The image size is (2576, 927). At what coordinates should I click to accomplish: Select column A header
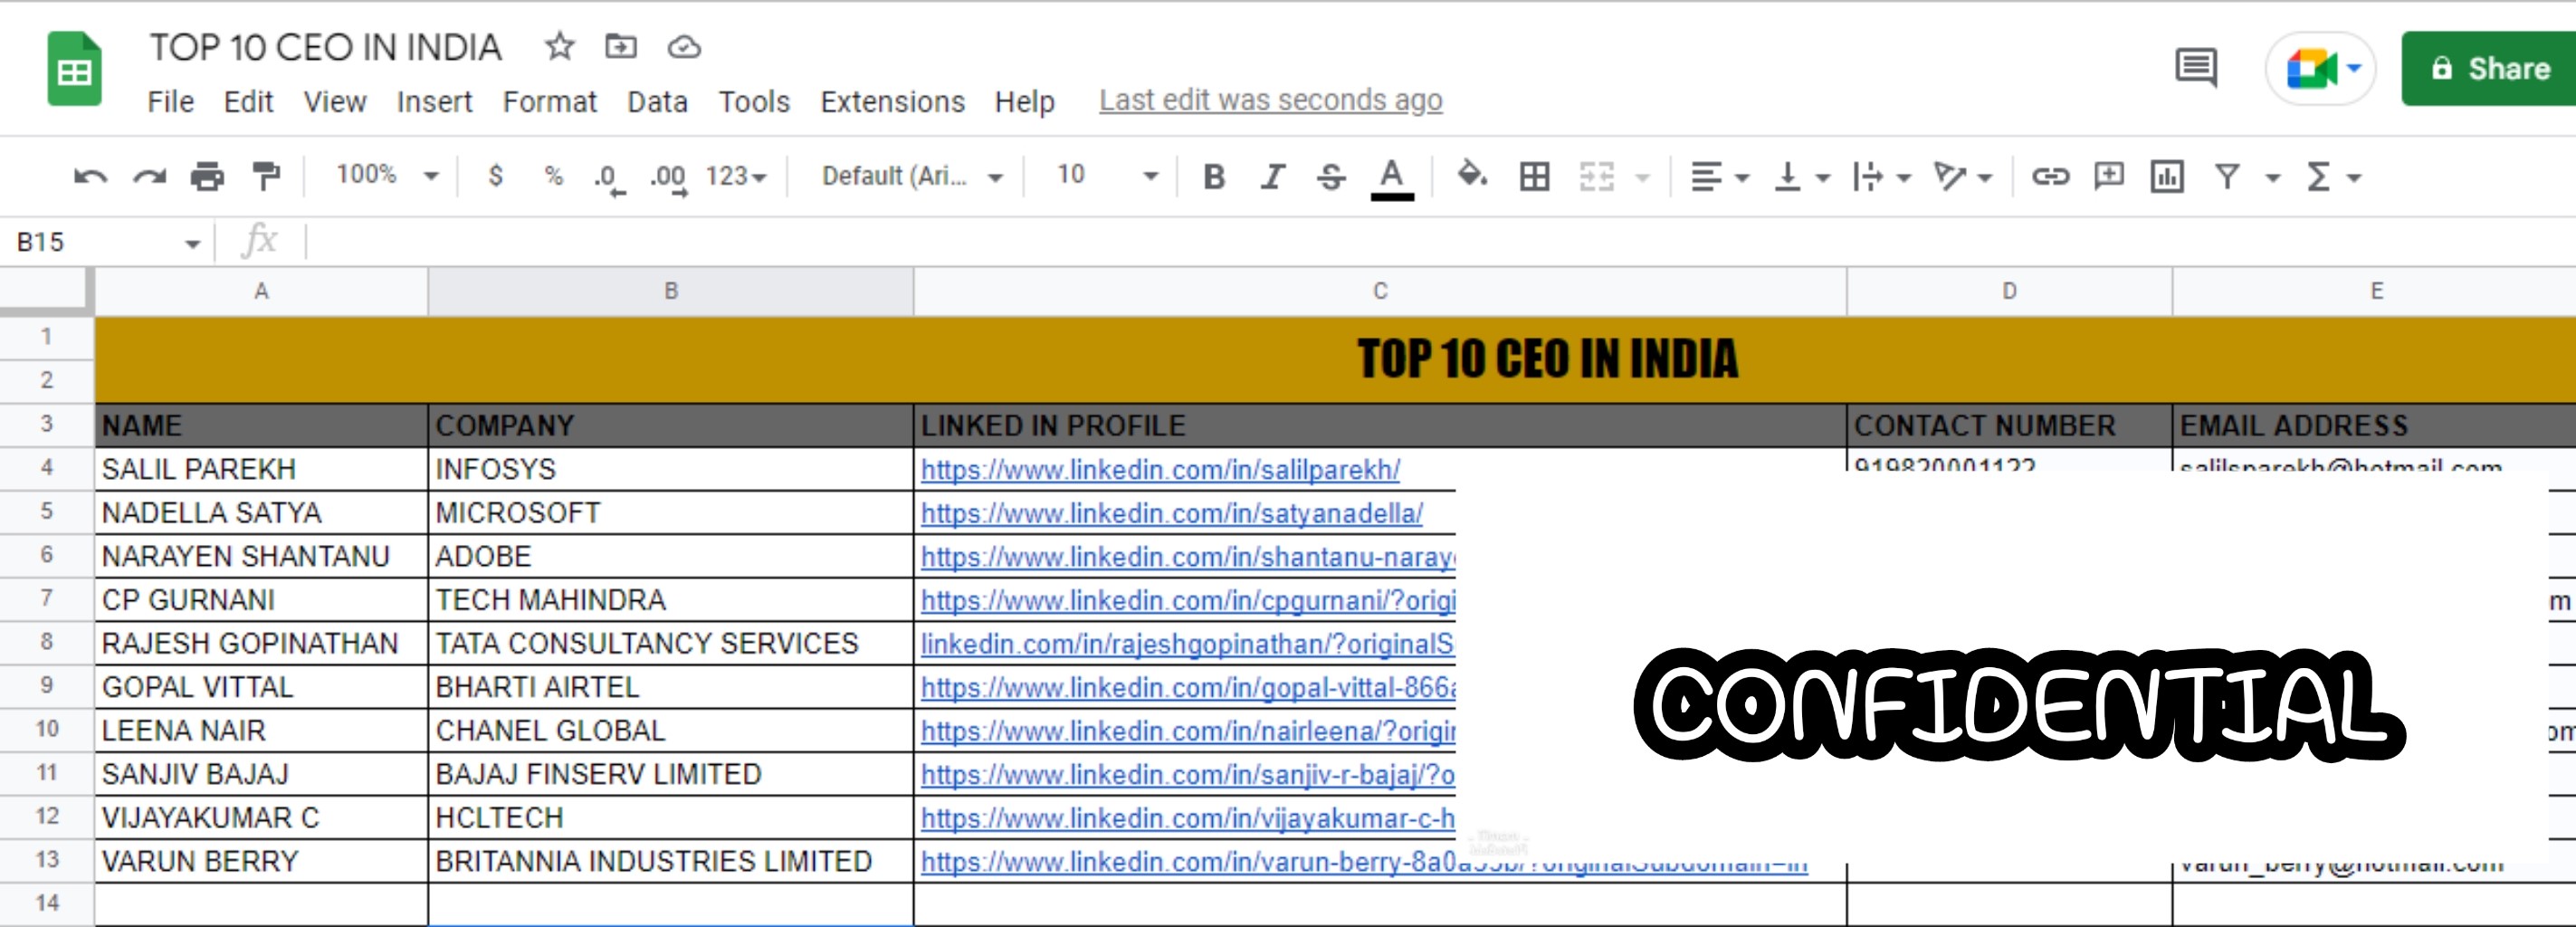pos(261,291)
